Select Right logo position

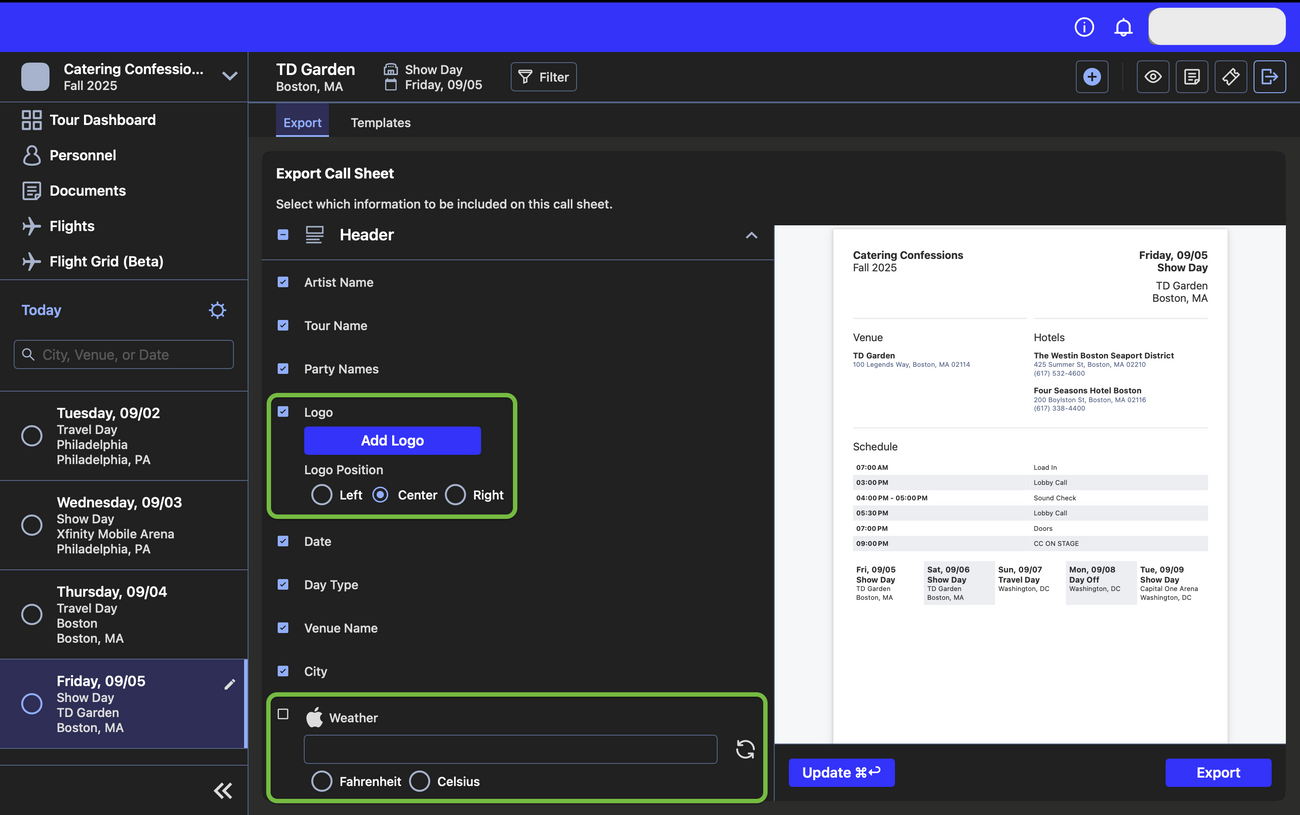pos(455,495)
